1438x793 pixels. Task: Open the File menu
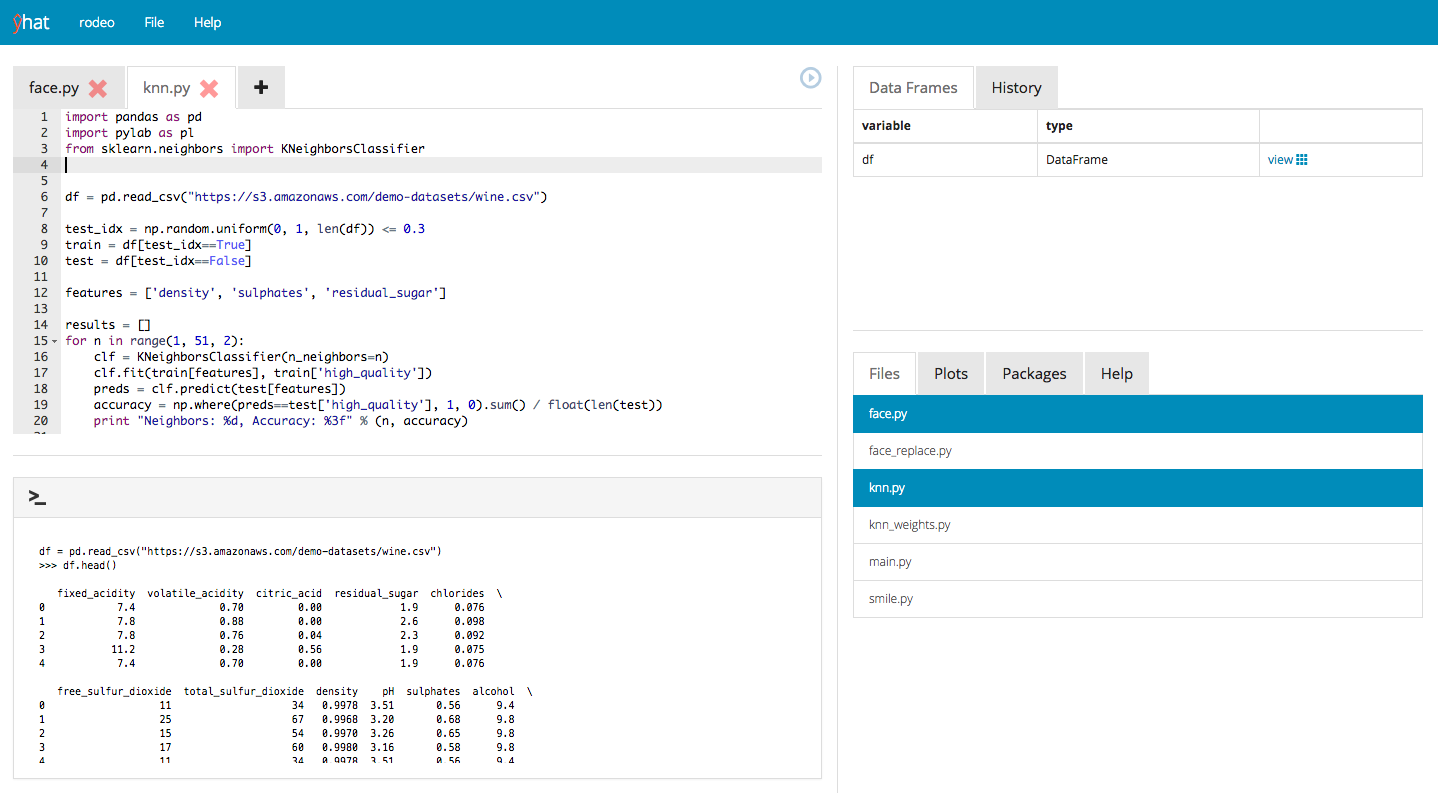click(x=154, y=22)
